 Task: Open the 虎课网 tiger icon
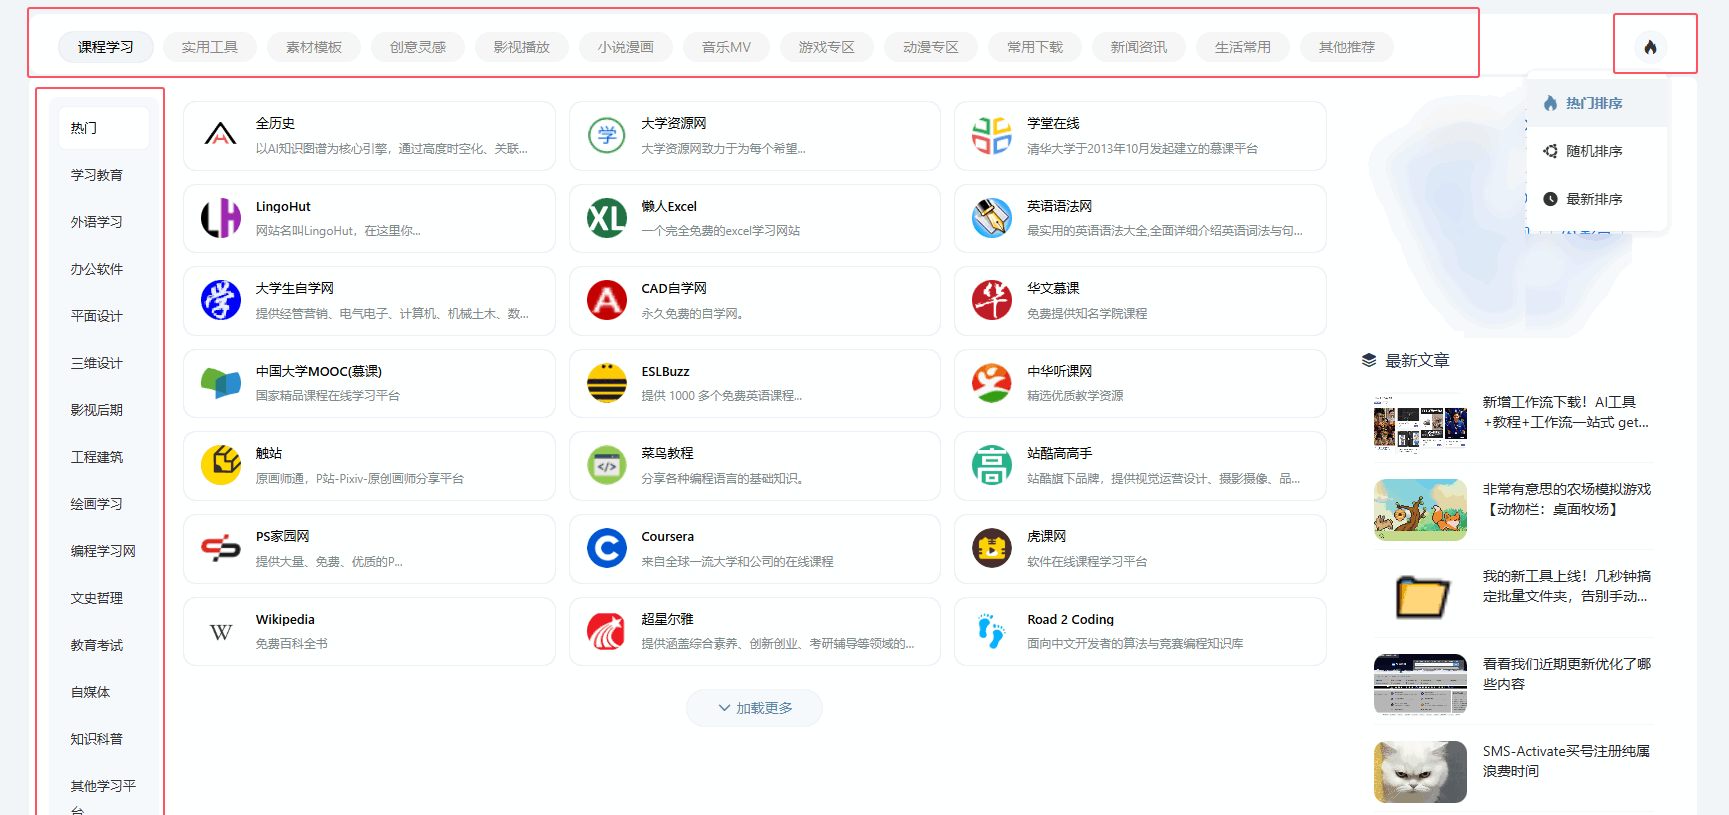991,548
